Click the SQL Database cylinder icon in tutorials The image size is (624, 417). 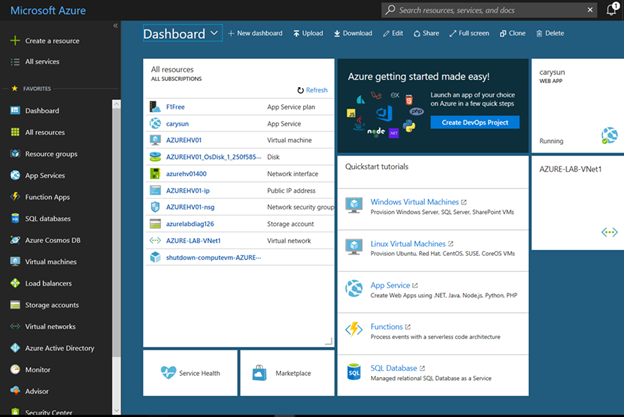coord(354,372)
